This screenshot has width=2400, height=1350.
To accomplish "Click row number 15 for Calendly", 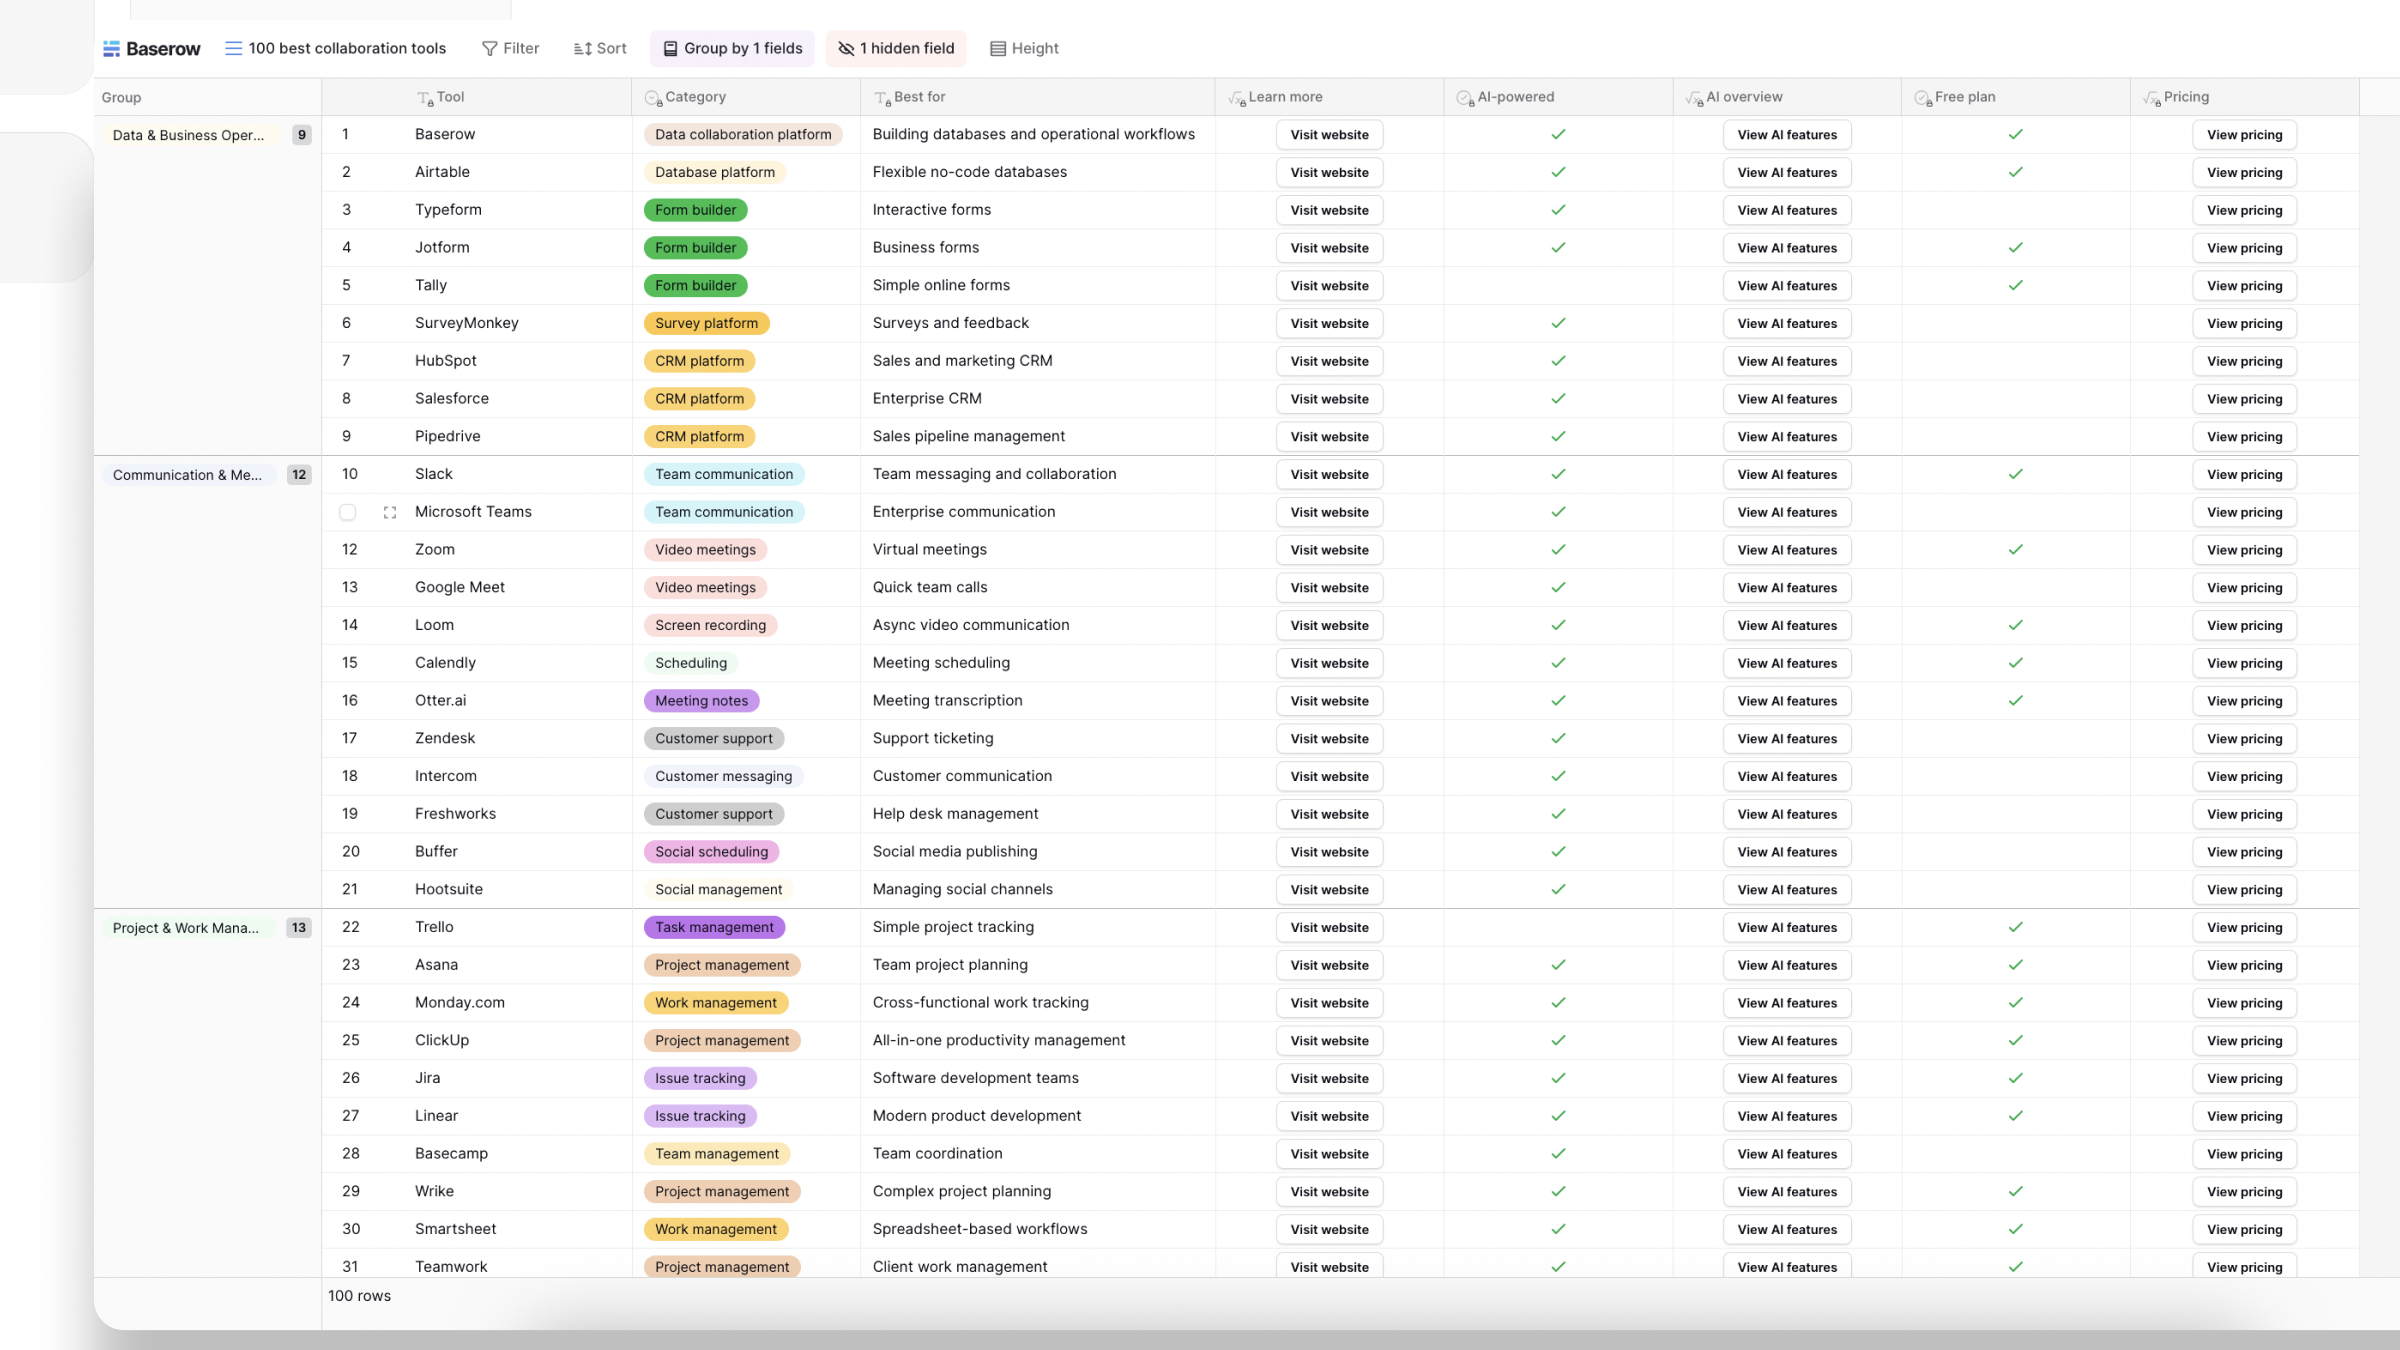I will coord(349,663).
